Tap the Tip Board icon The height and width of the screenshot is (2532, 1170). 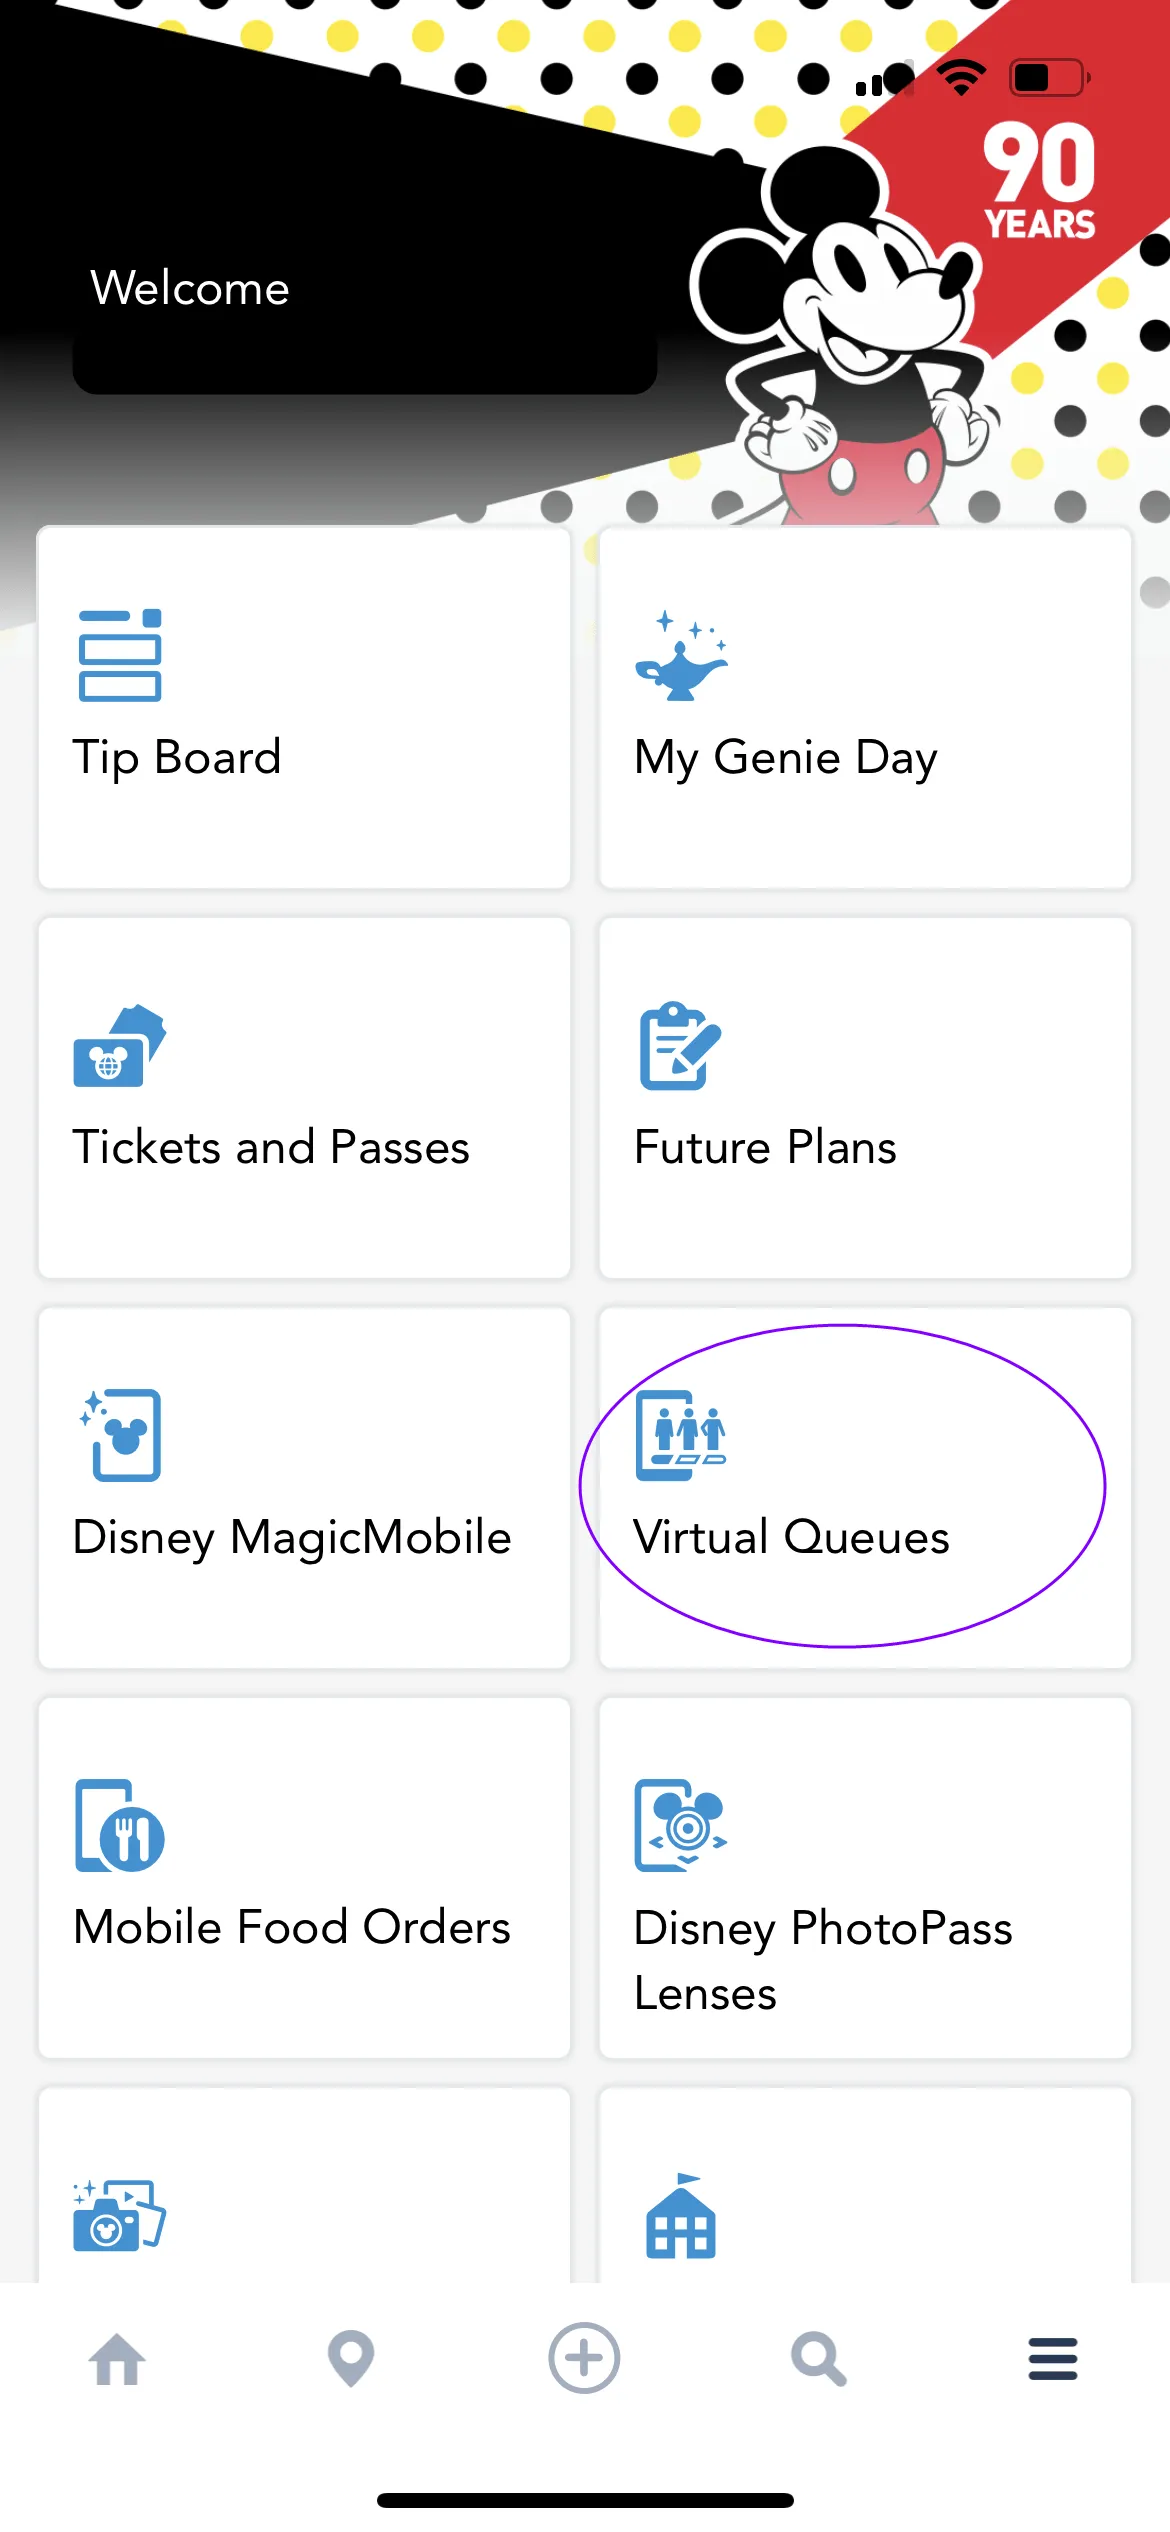click(120, 655)
